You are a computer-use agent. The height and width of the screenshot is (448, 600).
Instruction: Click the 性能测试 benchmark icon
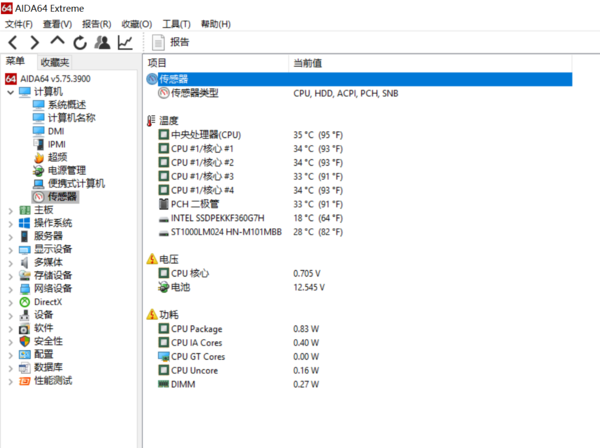click(x=24, y=381)
